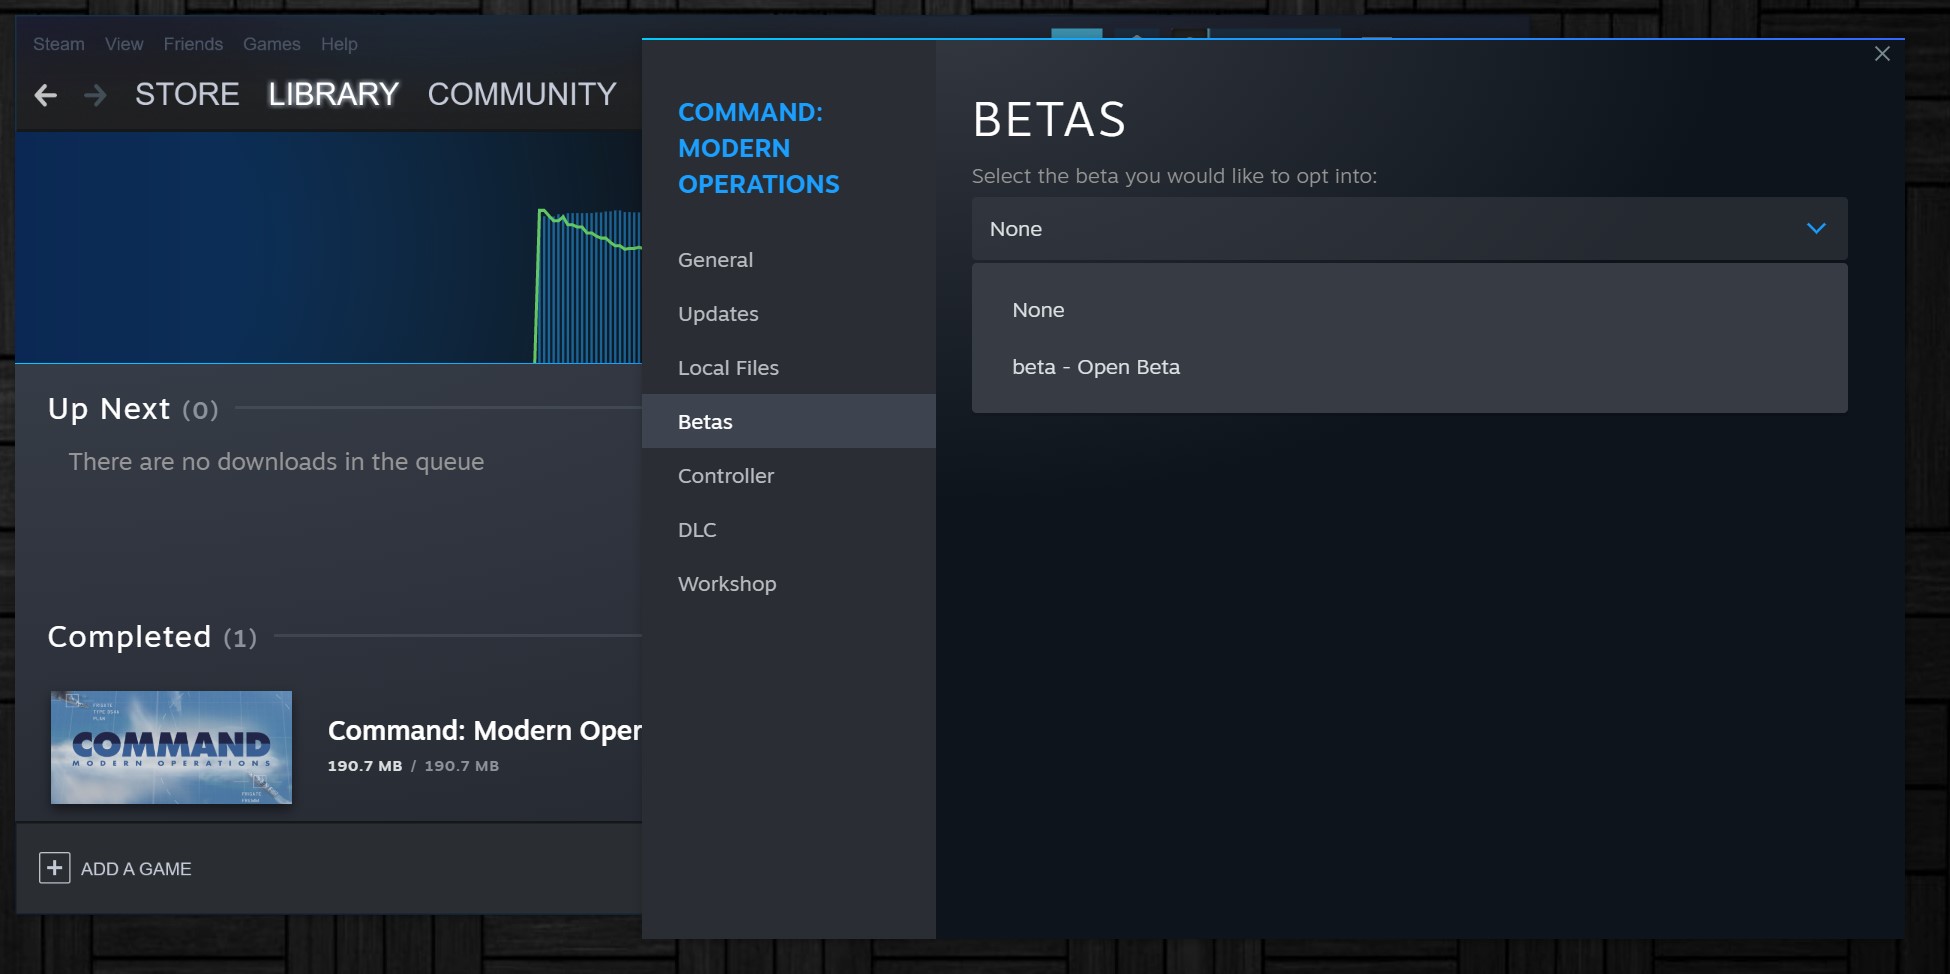Close the properties dialog with the X
The width and height of the screenshot is (1950, 974).
click(x=1882, y=54)
